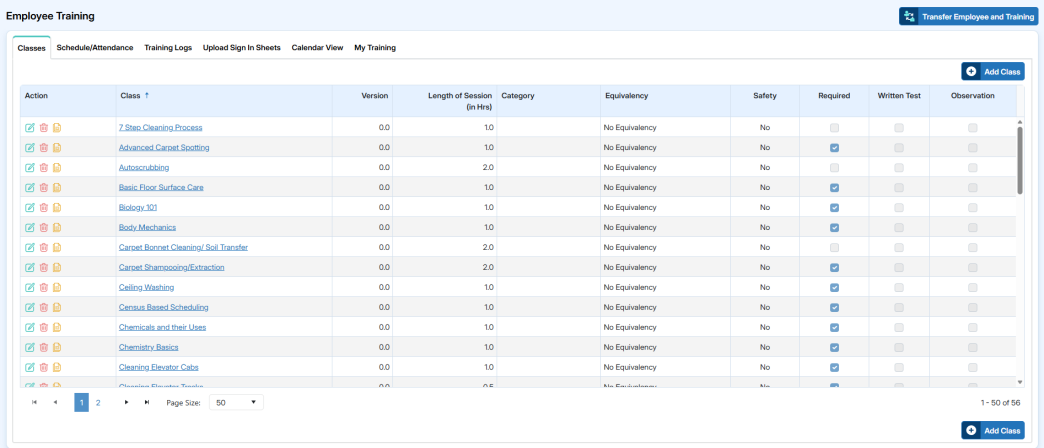Open document icon for Advanced Carpet Spotting
This screenshot has height=448, width=1044.
pos(57,147)
